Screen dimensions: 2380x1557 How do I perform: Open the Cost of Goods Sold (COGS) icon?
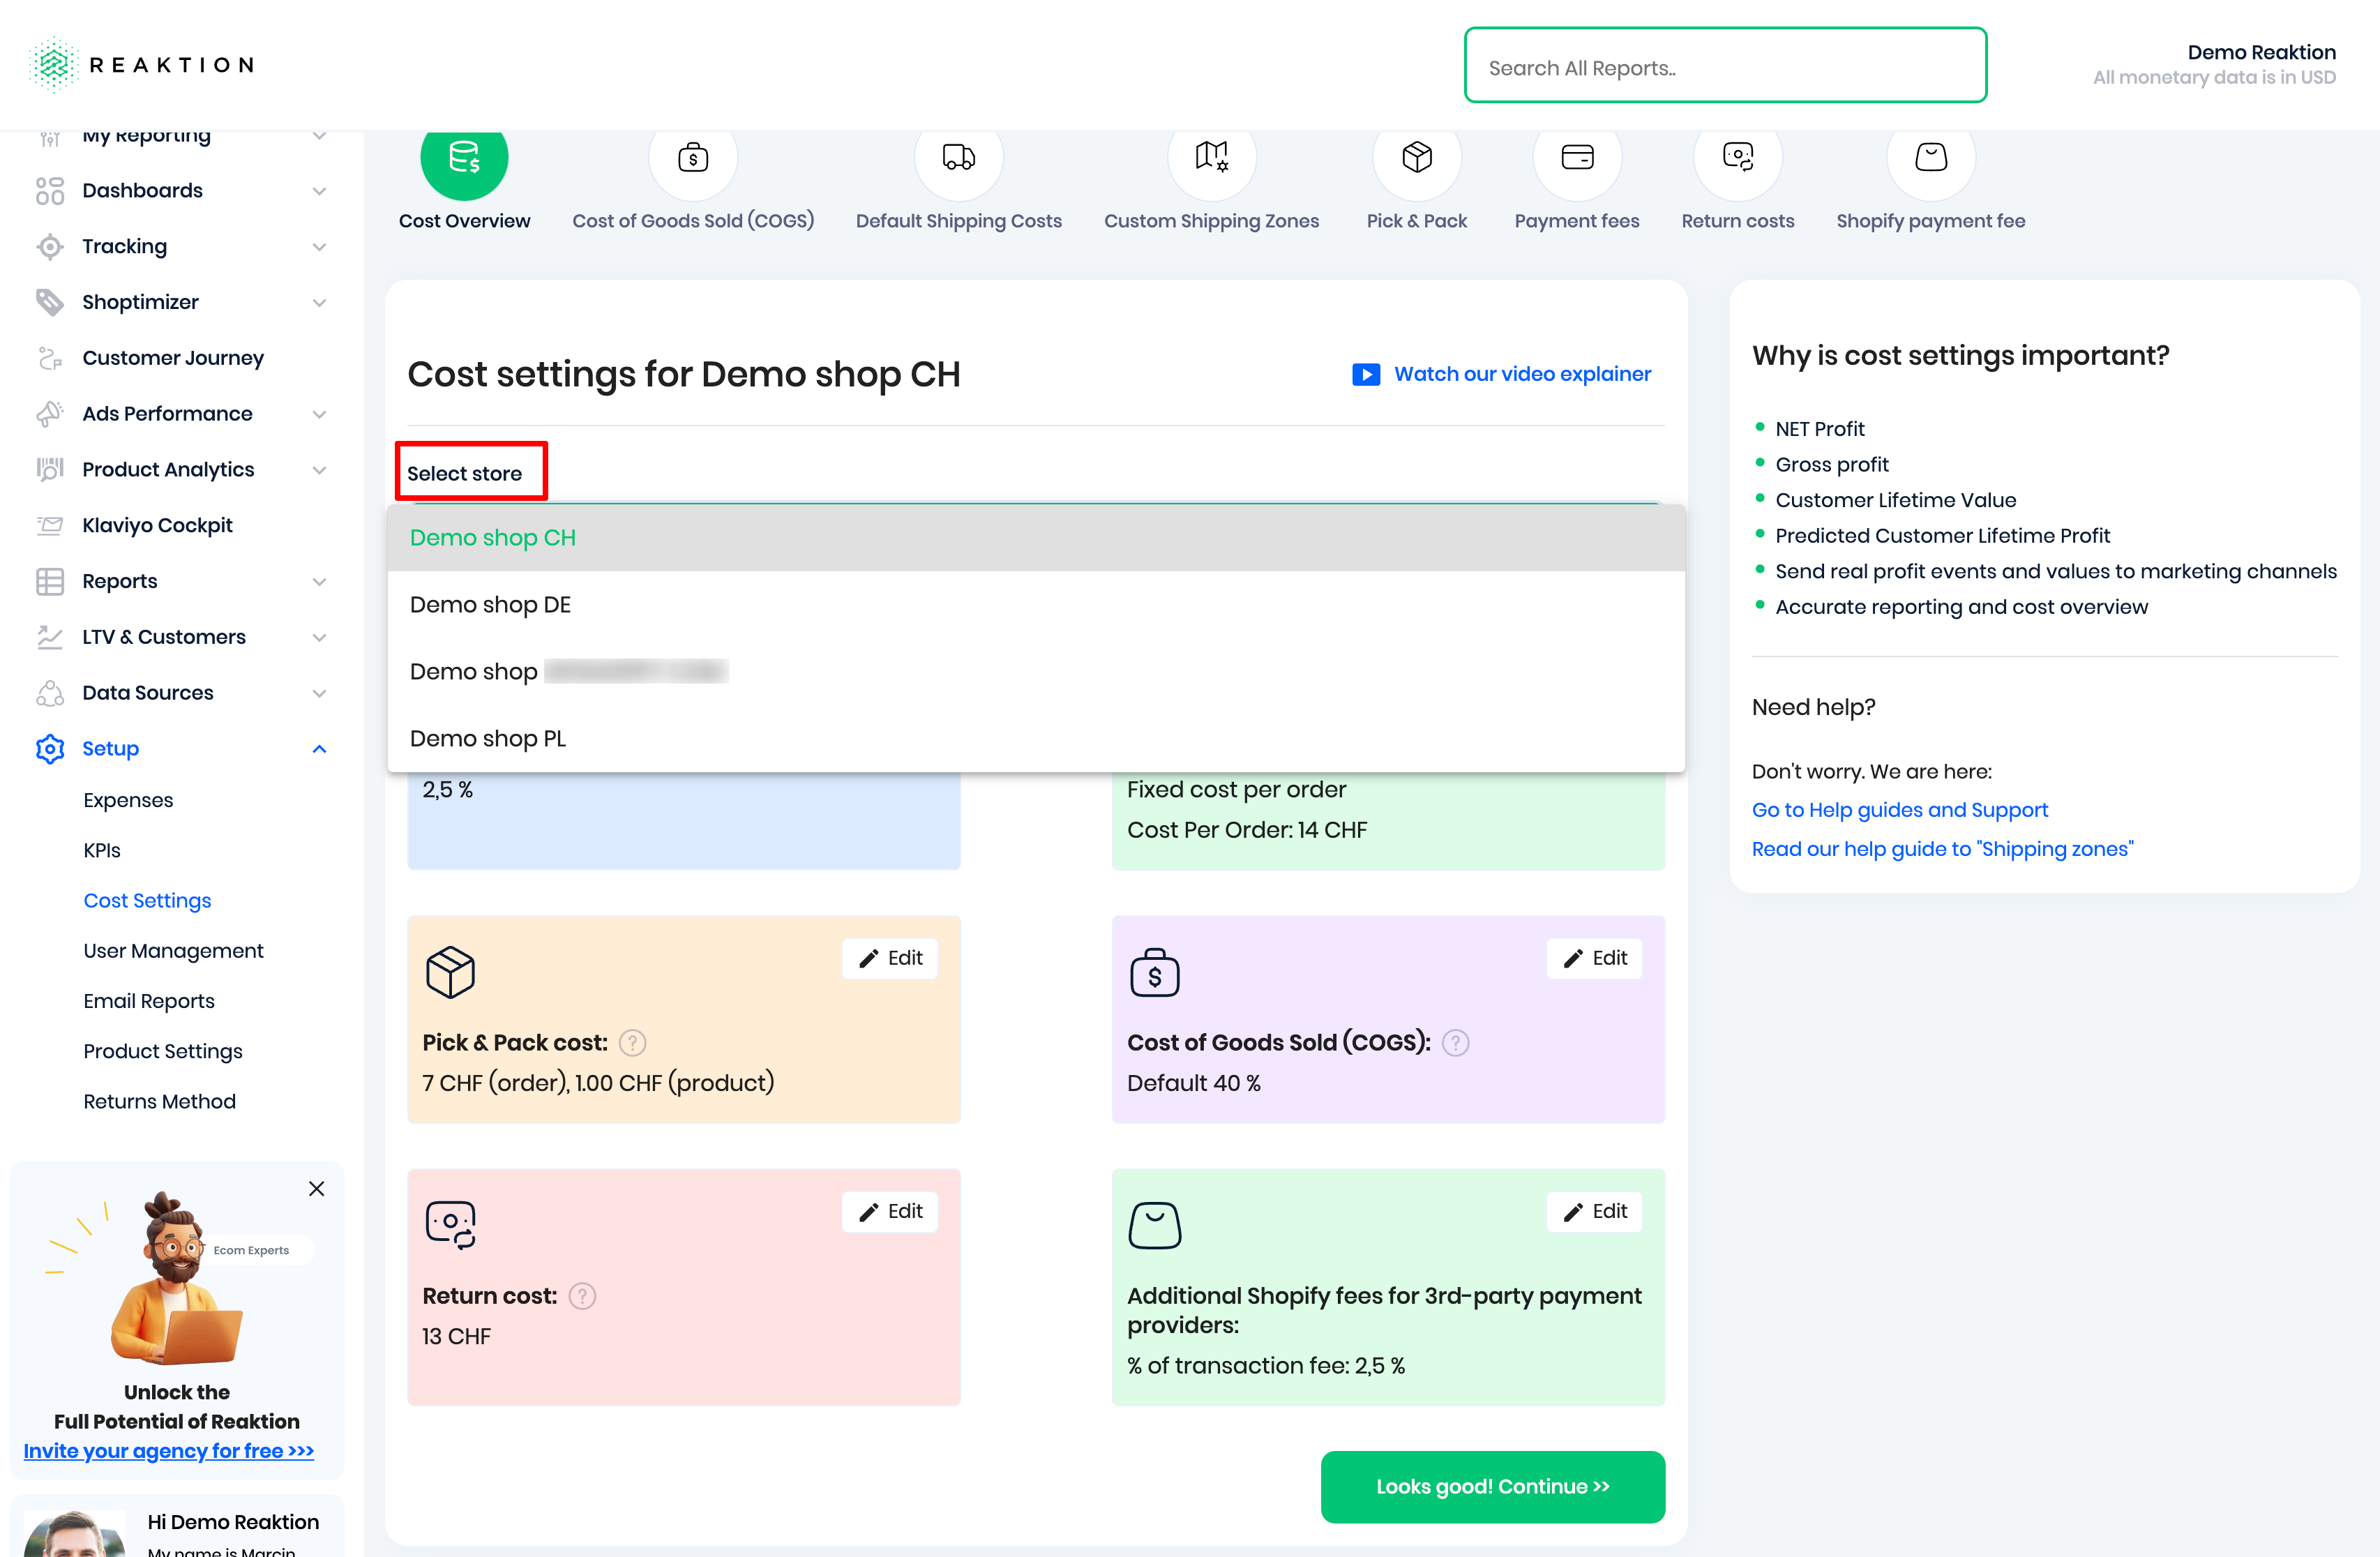692,158
